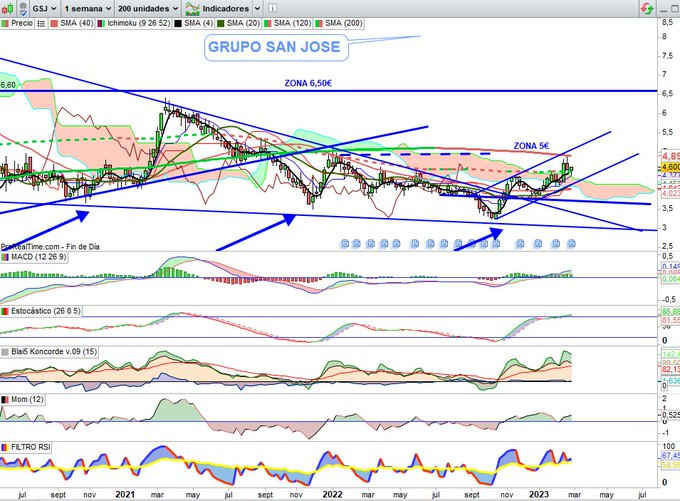
Task: Open the '200 unidades' dropdown
Action: pyautogui.click(x=148, y=8)
